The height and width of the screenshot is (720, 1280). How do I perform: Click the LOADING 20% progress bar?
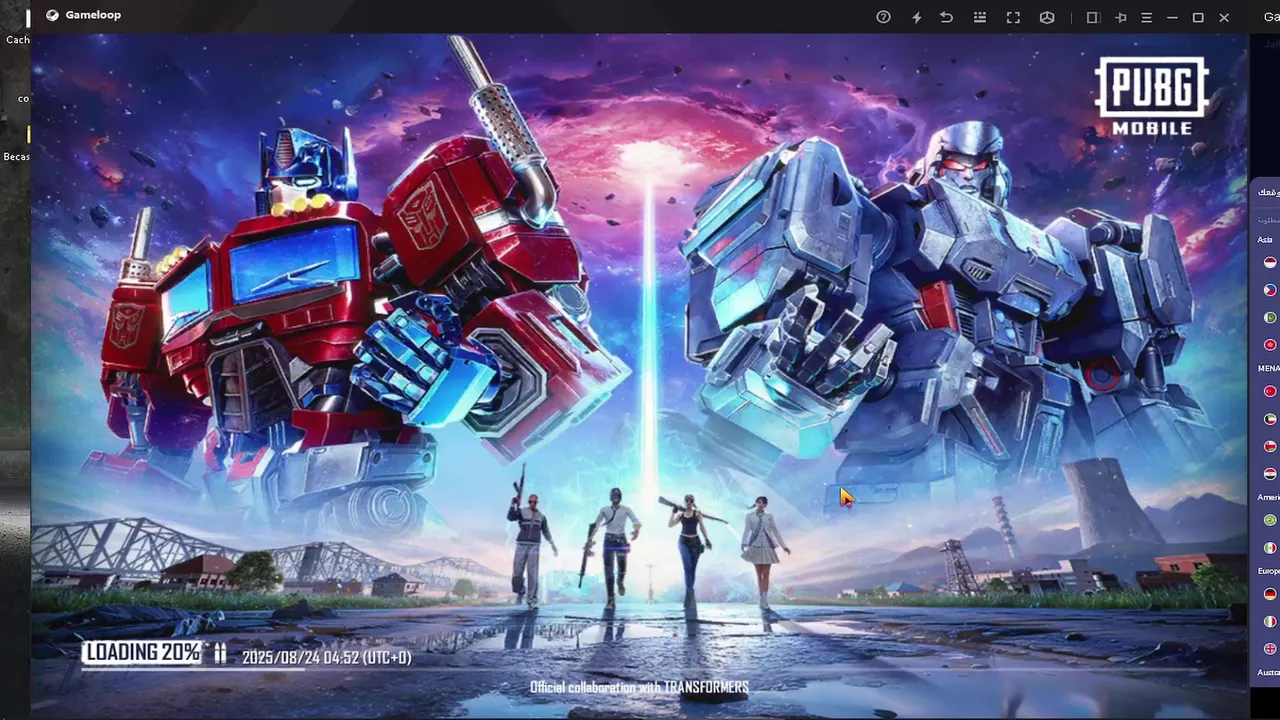(x=640, y=669)
